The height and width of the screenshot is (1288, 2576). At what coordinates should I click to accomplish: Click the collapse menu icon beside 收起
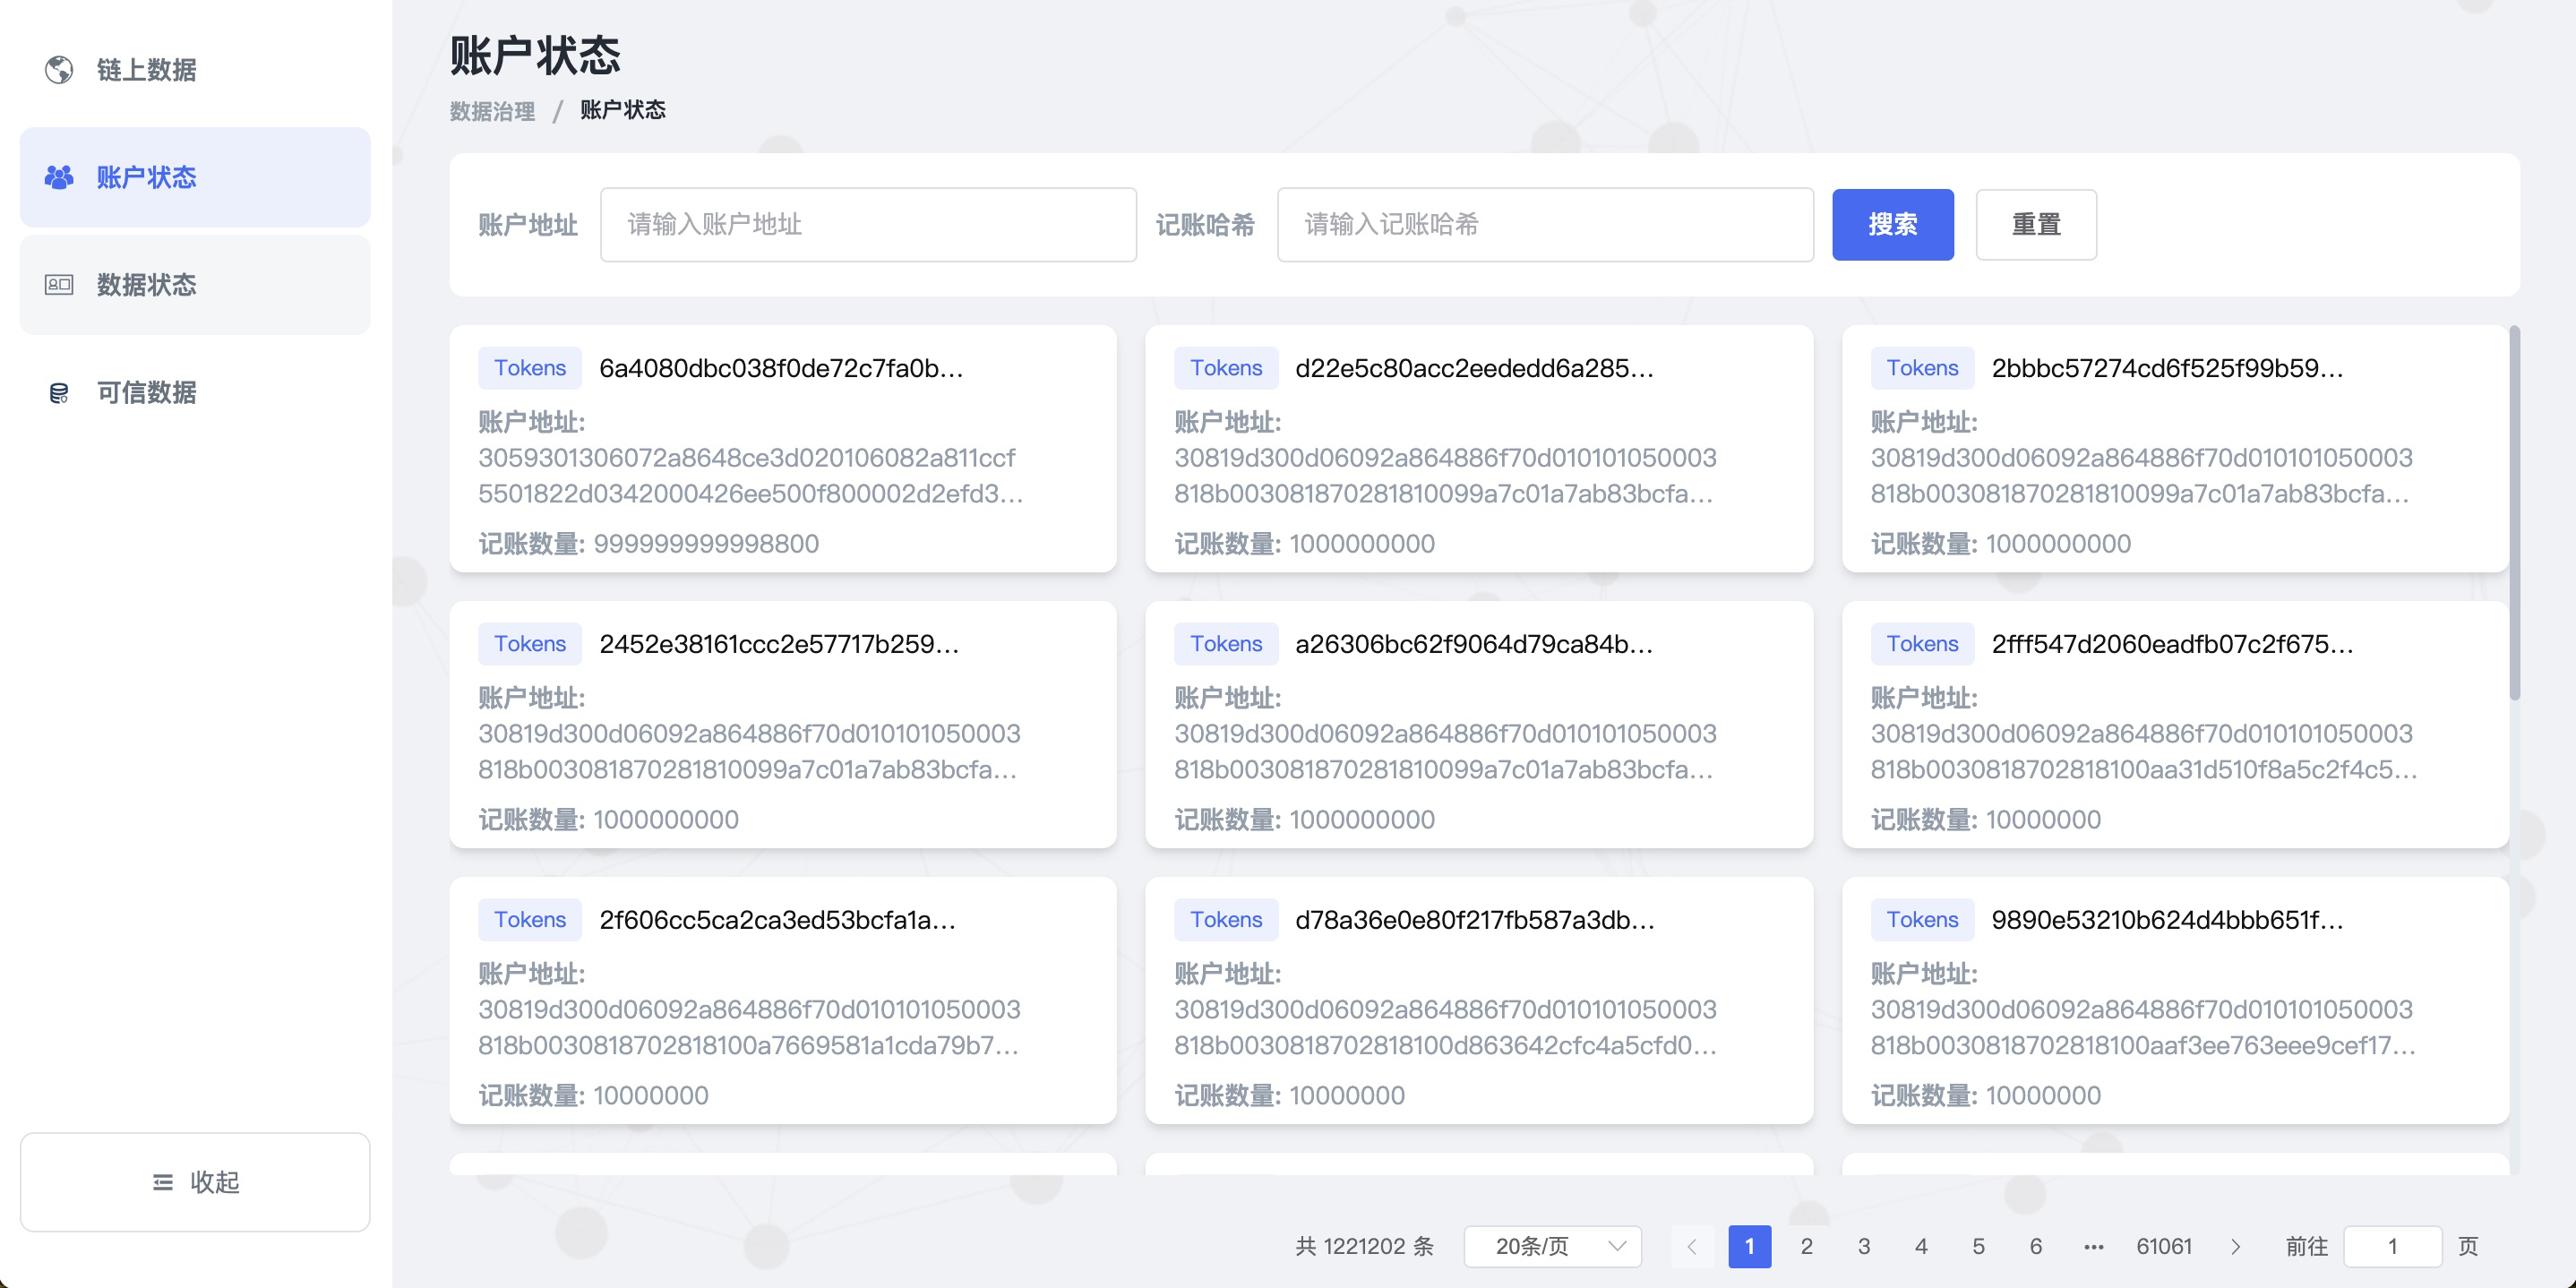click(162, 1182)
